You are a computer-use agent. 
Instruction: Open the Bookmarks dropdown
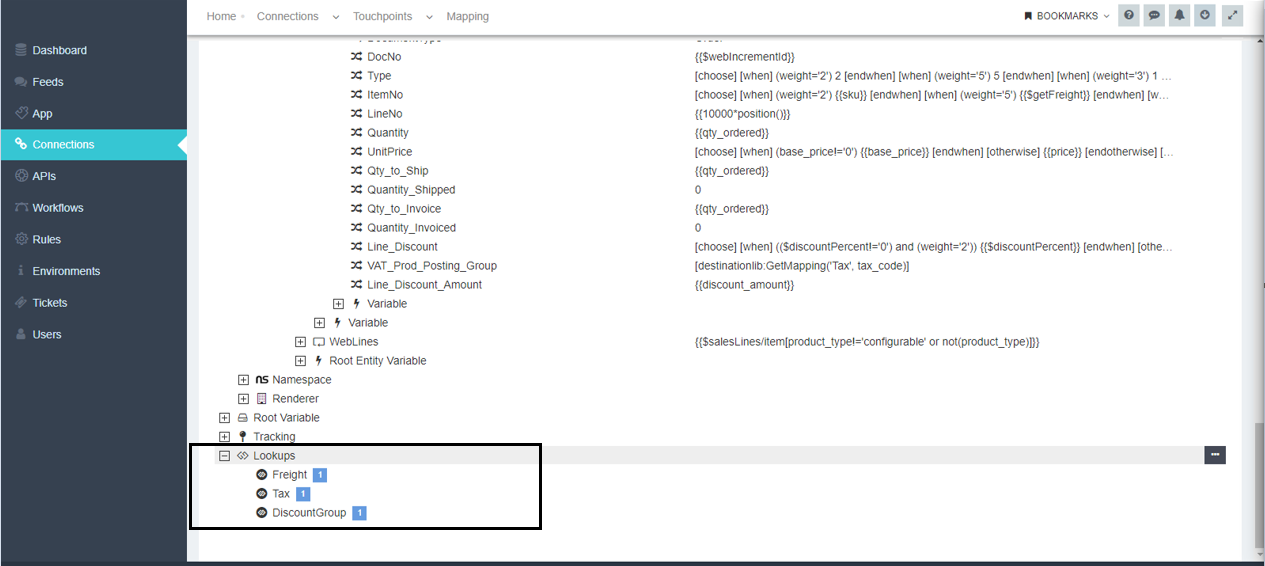pyautogui.click(x=1066, y=16)
